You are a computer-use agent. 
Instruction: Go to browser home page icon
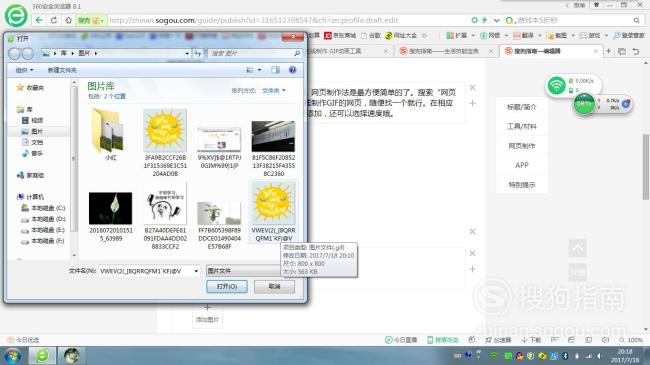pos(68,20)
